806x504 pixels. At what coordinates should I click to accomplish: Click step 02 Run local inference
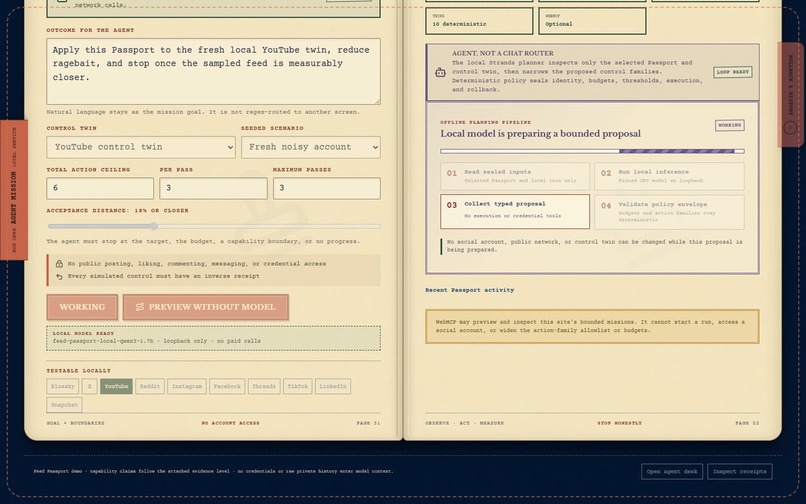coord(669,176)
